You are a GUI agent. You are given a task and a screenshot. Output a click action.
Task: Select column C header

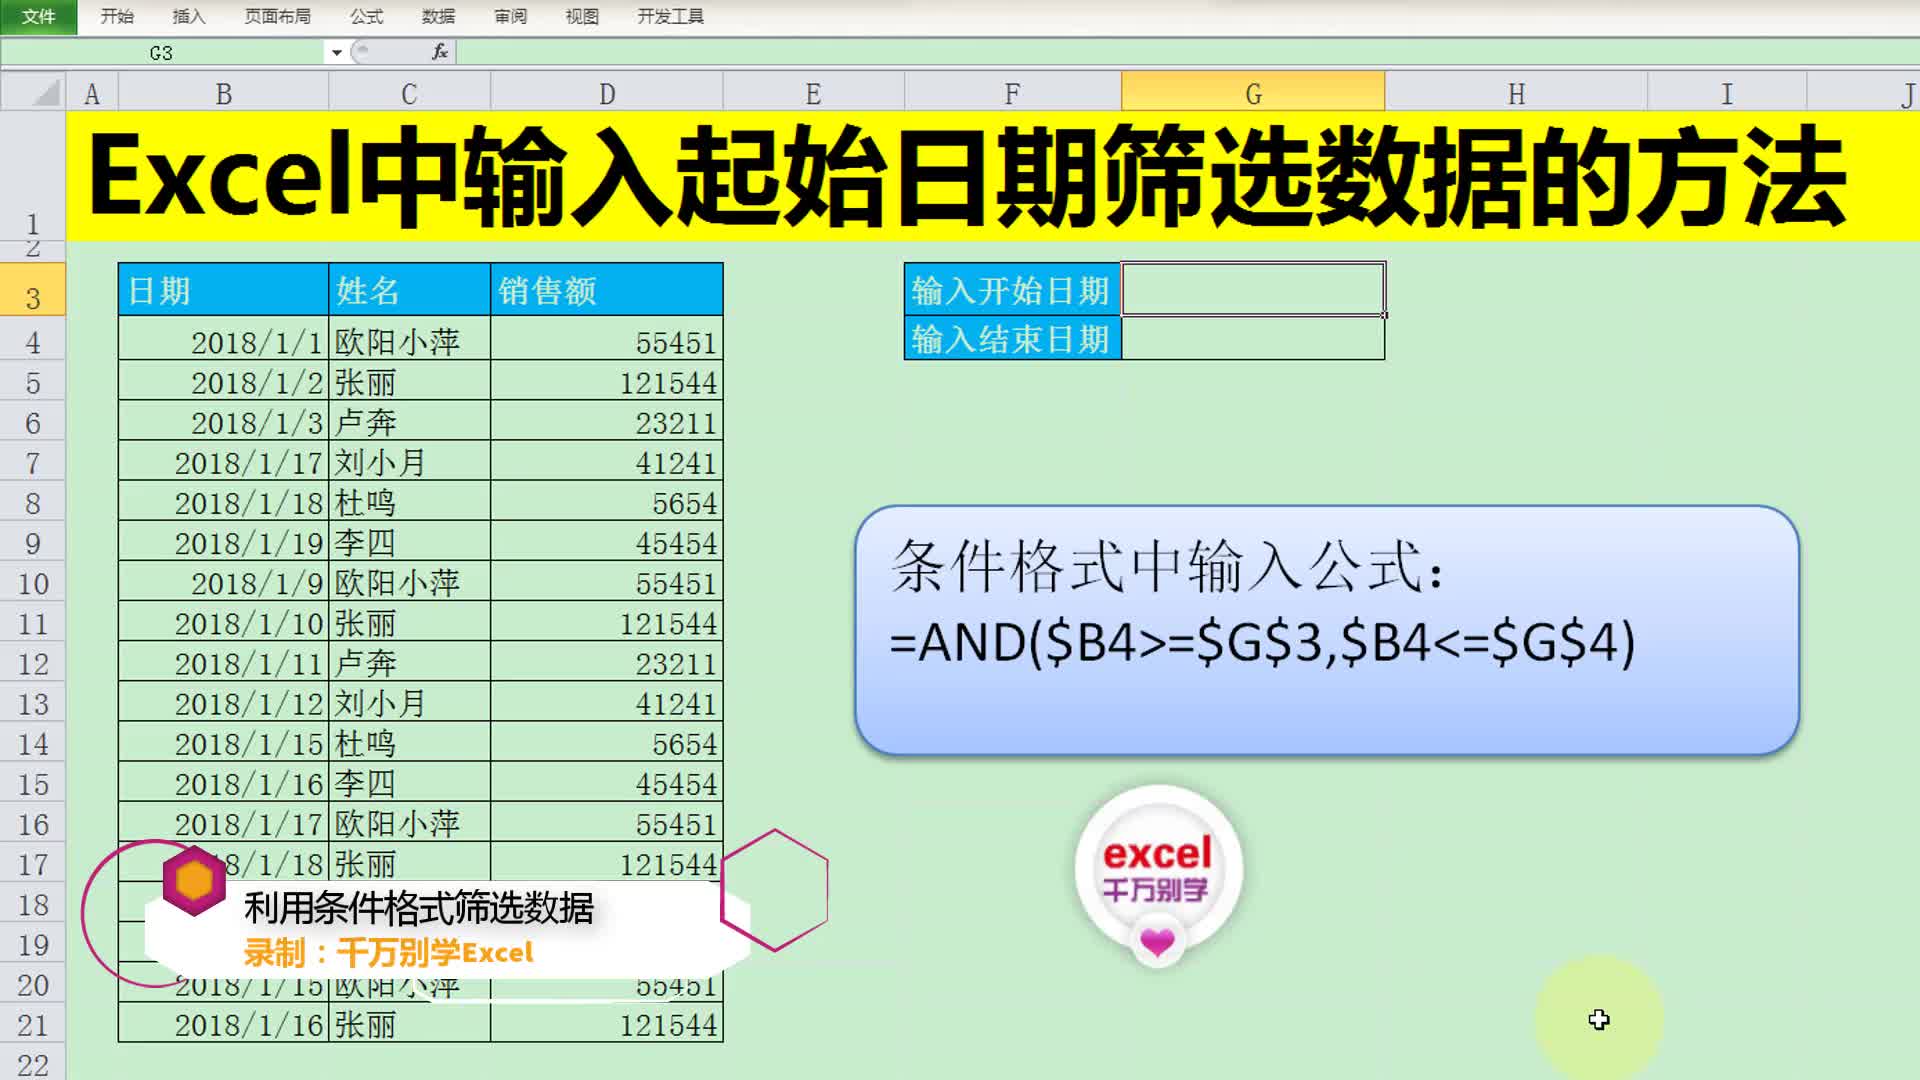[409, 94]
